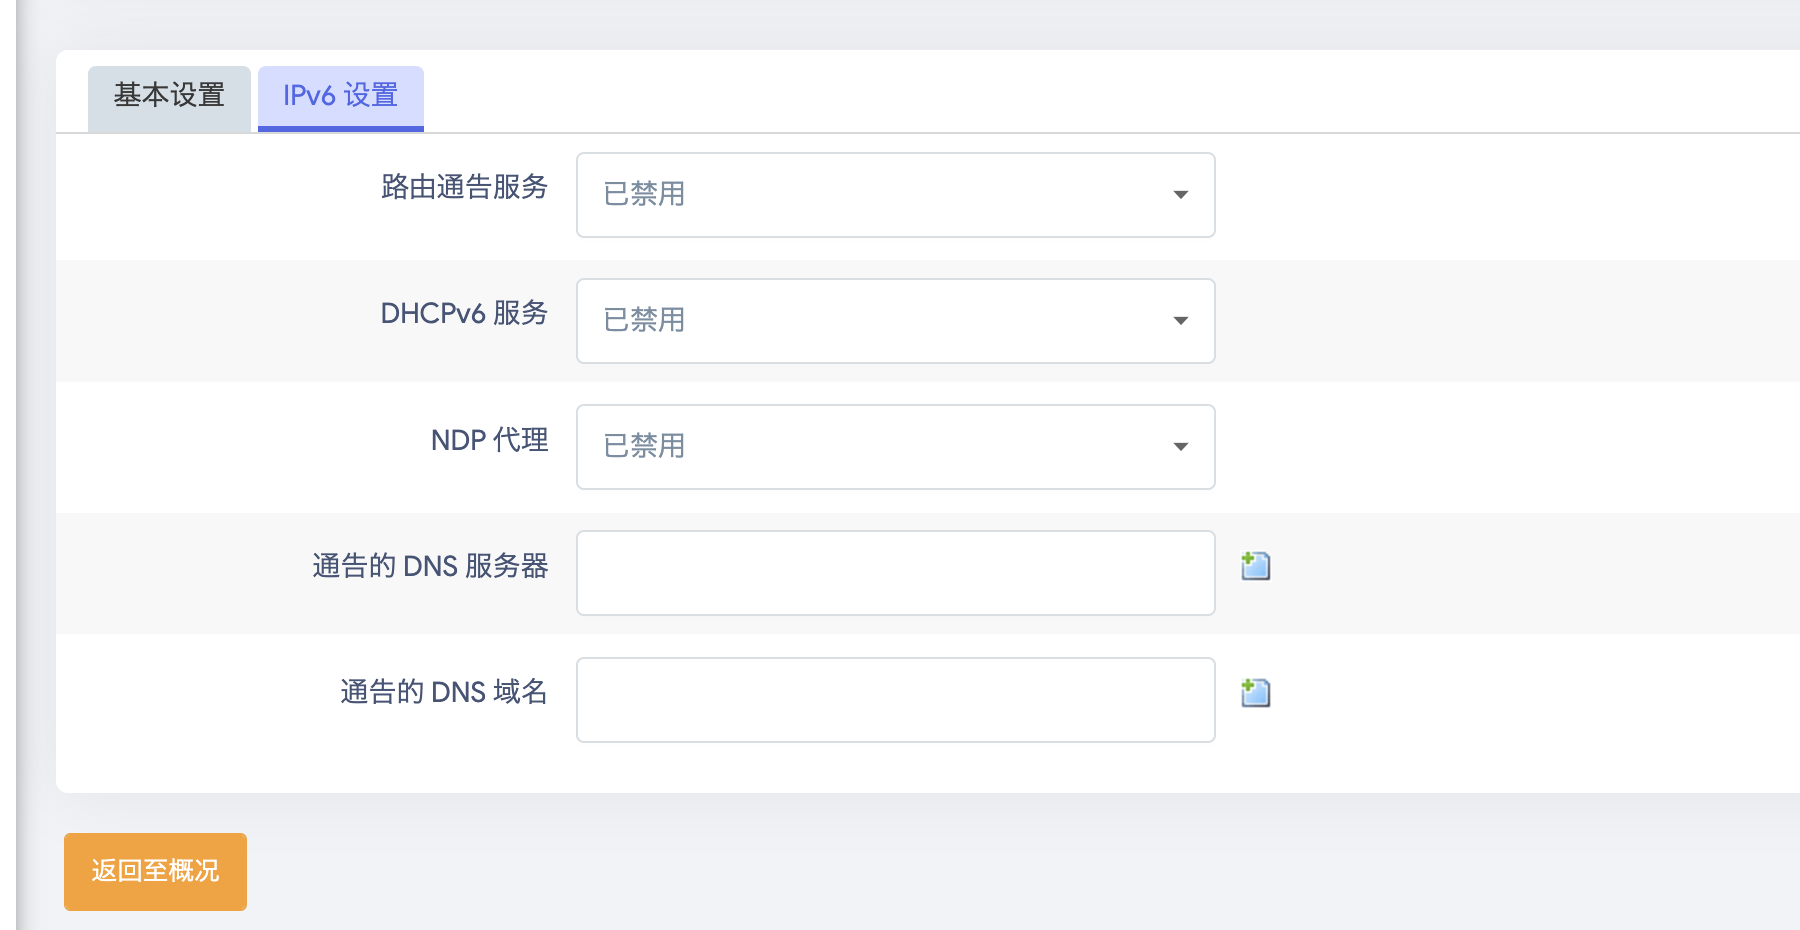Click the add icon beside 通告的 DNS 服务器 field
Screen dimensions: 1800x930
(1255, 565)
